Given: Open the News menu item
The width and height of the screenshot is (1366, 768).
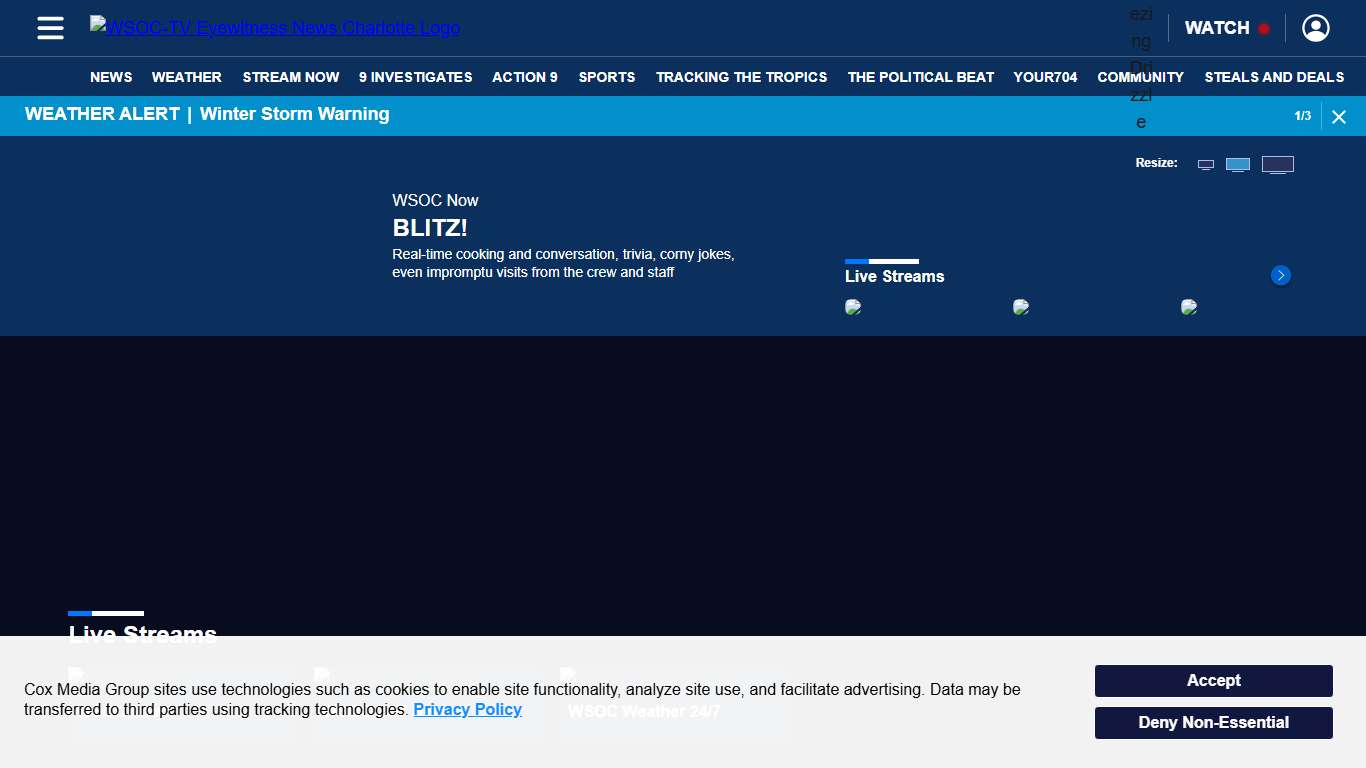Looking at the screenshot, I should pyautogui.click(x=111, y=77).
